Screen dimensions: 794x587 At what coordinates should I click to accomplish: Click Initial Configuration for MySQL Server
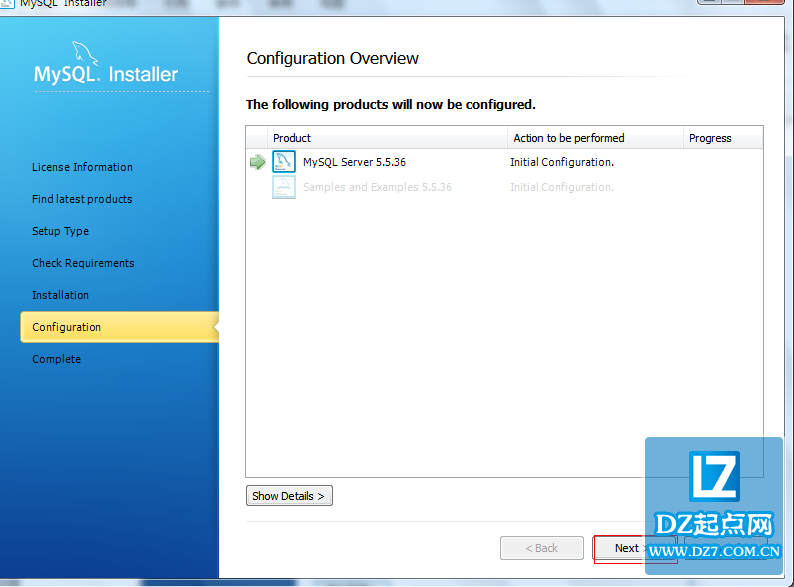tap(562, 162)
